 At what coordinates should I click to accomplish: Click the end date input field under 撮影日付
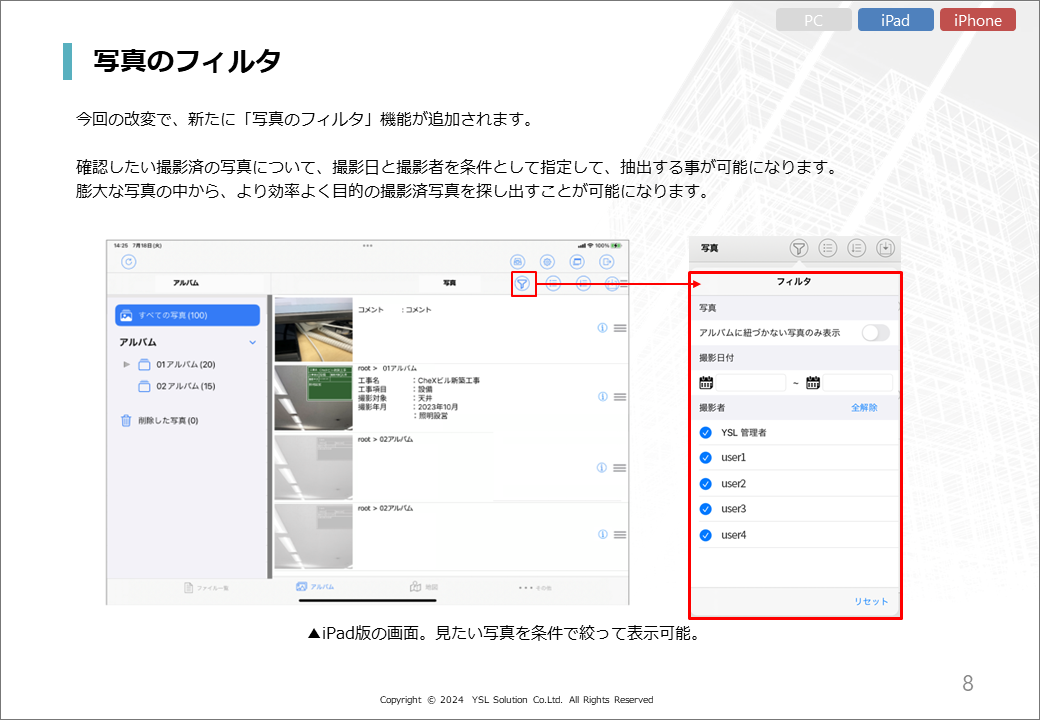point(857,382)
